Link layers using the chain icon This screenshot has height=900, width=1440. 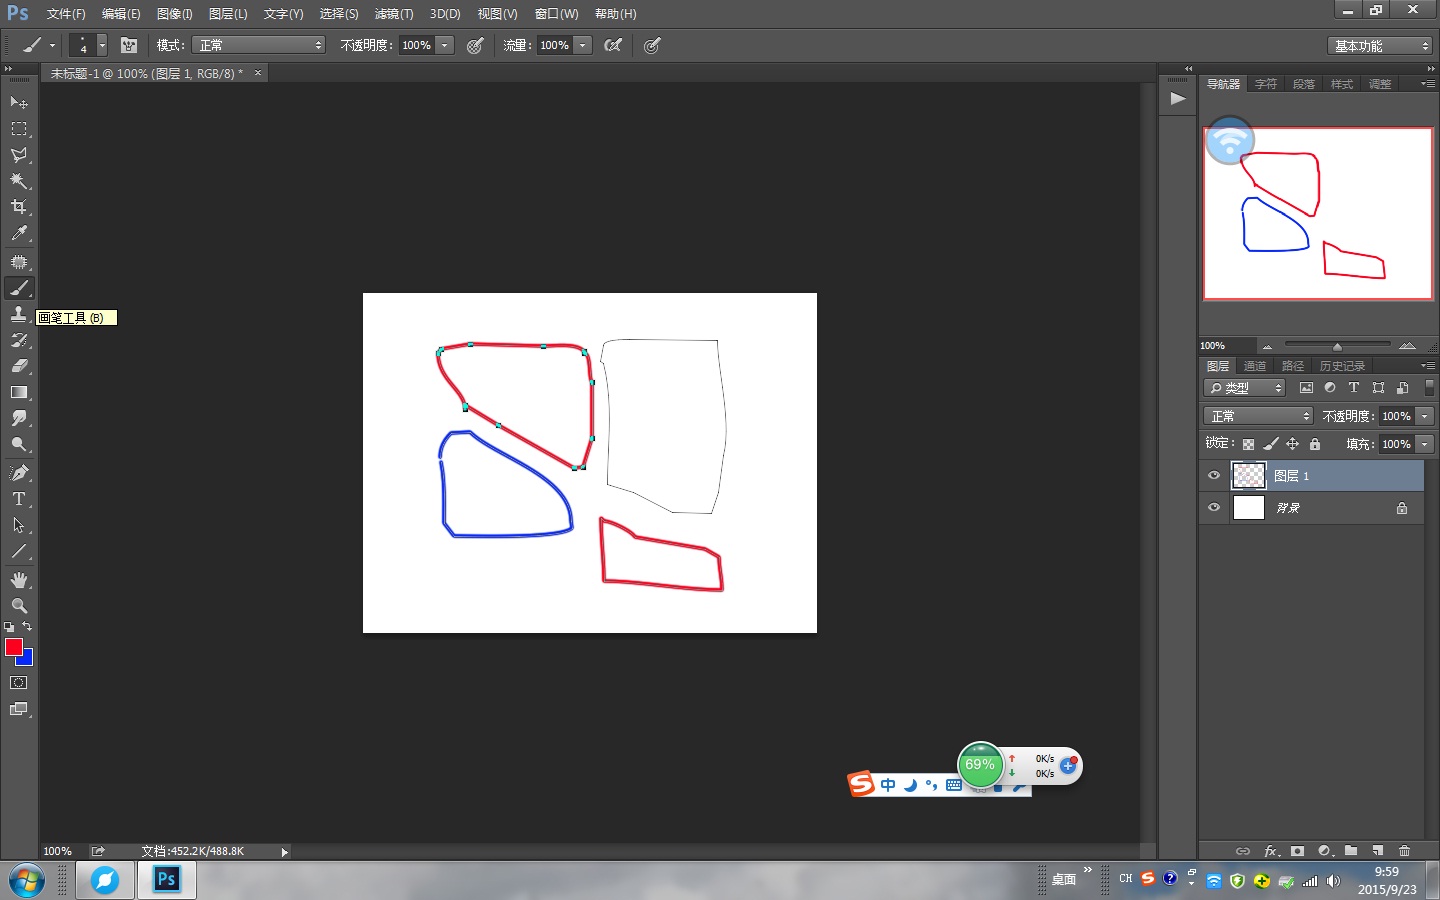(1243, 851)
